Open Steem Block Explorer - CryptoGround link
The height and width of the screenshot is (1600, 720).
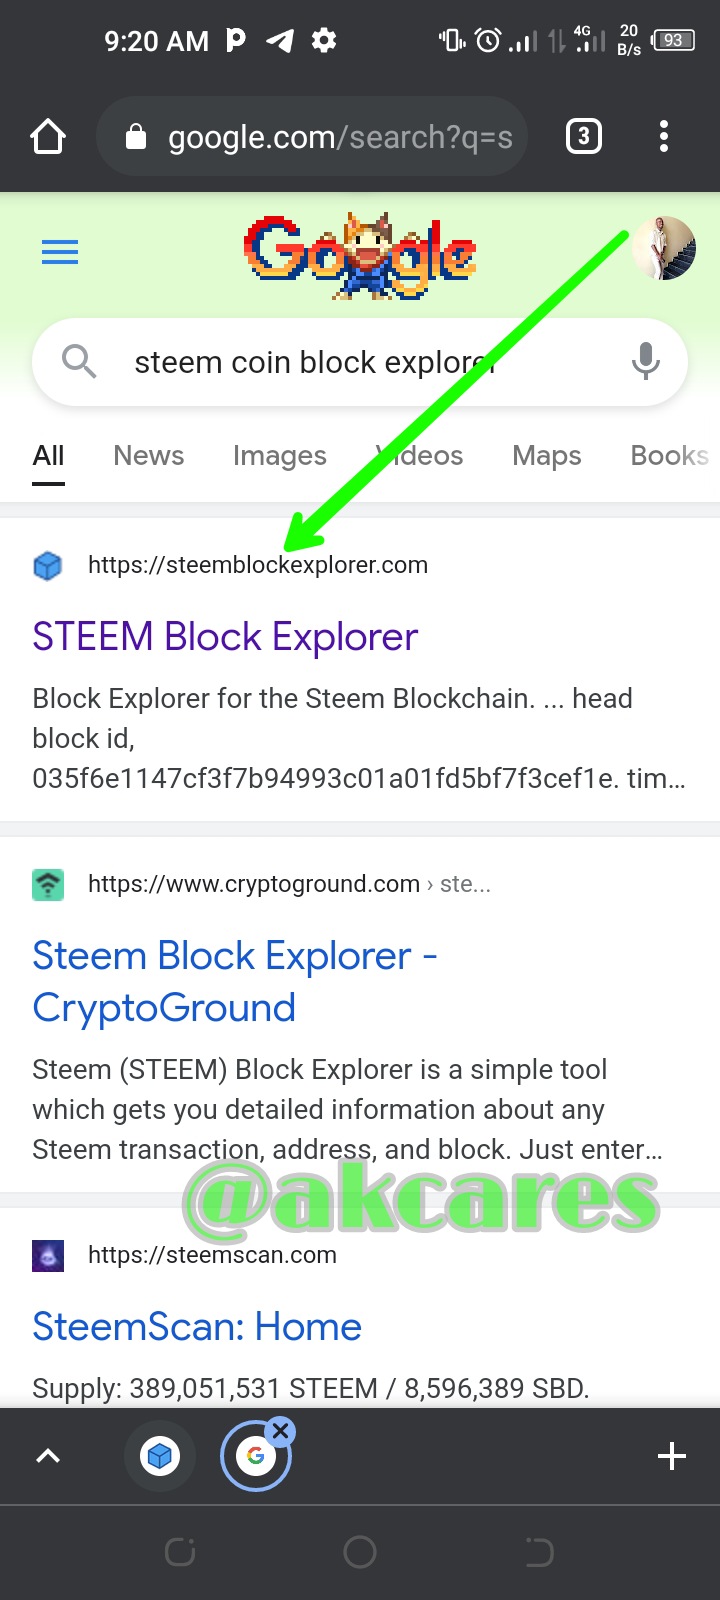pos(234,982)
